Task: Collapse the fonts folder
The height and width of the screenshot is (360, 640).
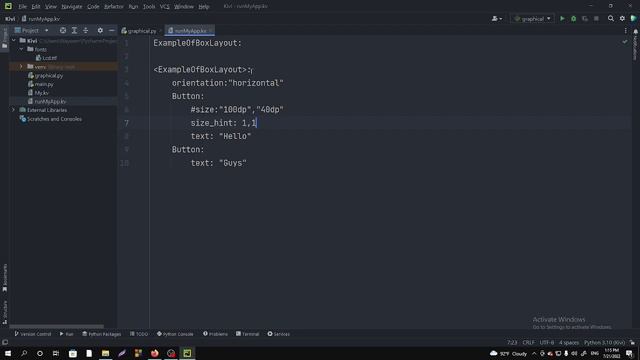Action: click(x=21, y=49)
